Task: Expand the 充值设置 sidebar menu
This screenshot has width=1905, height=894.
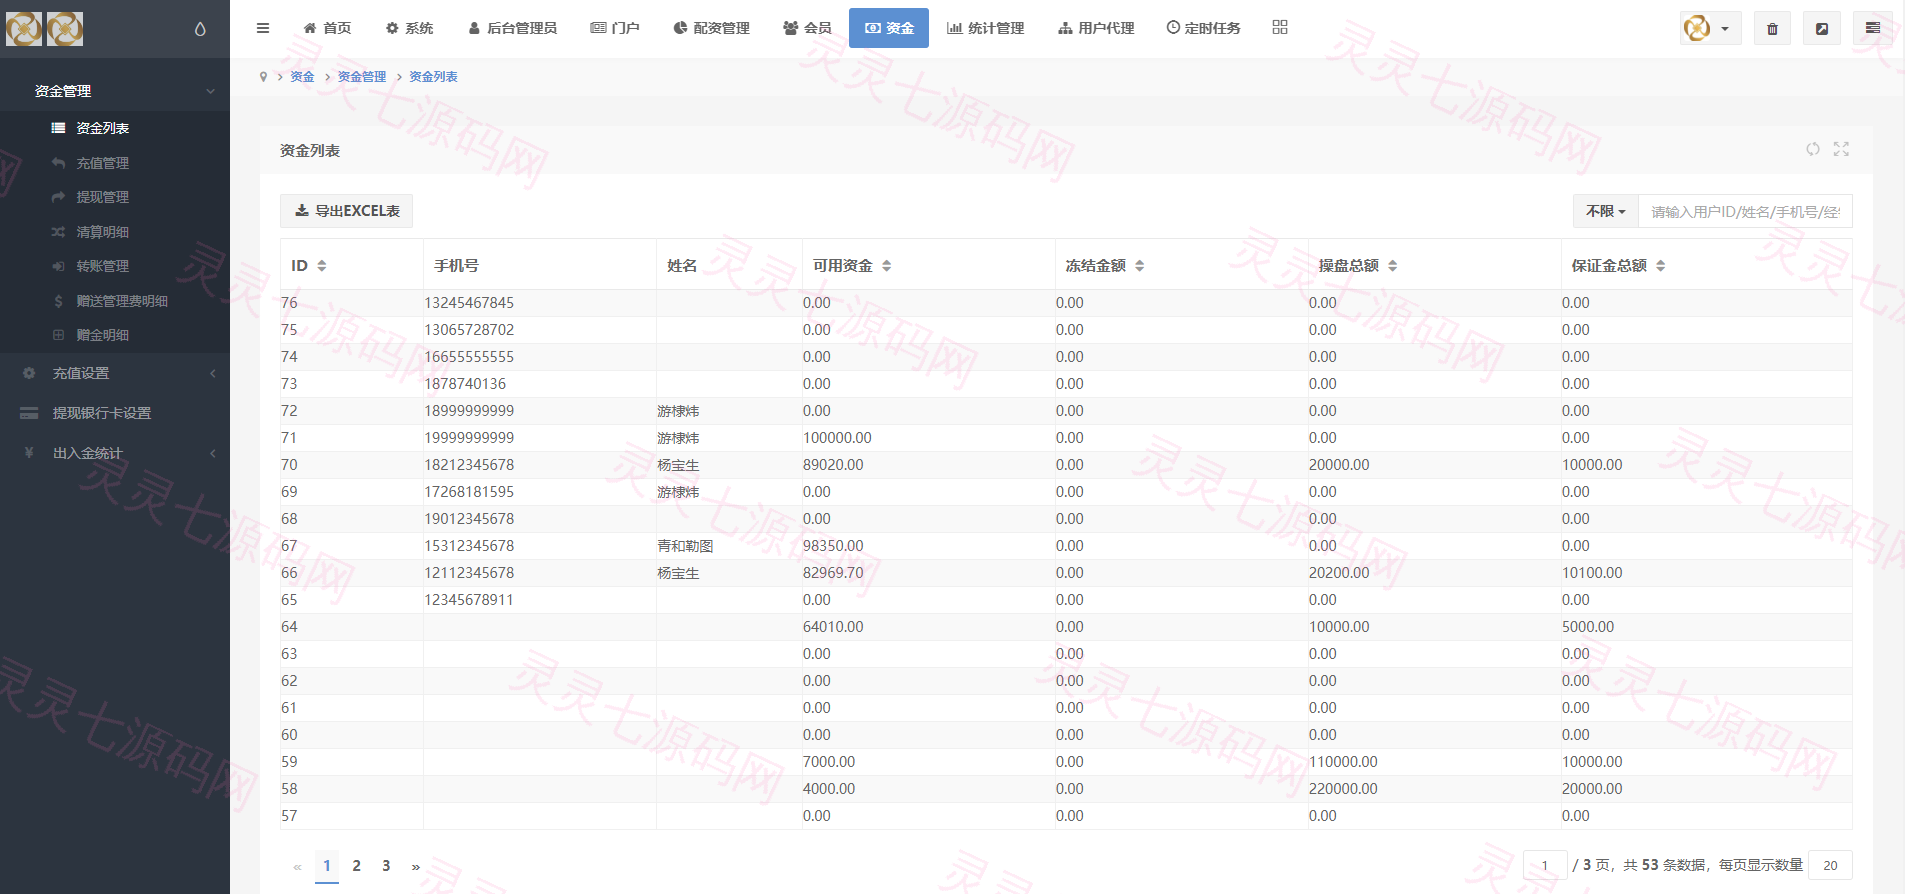Action: point(115,373)
